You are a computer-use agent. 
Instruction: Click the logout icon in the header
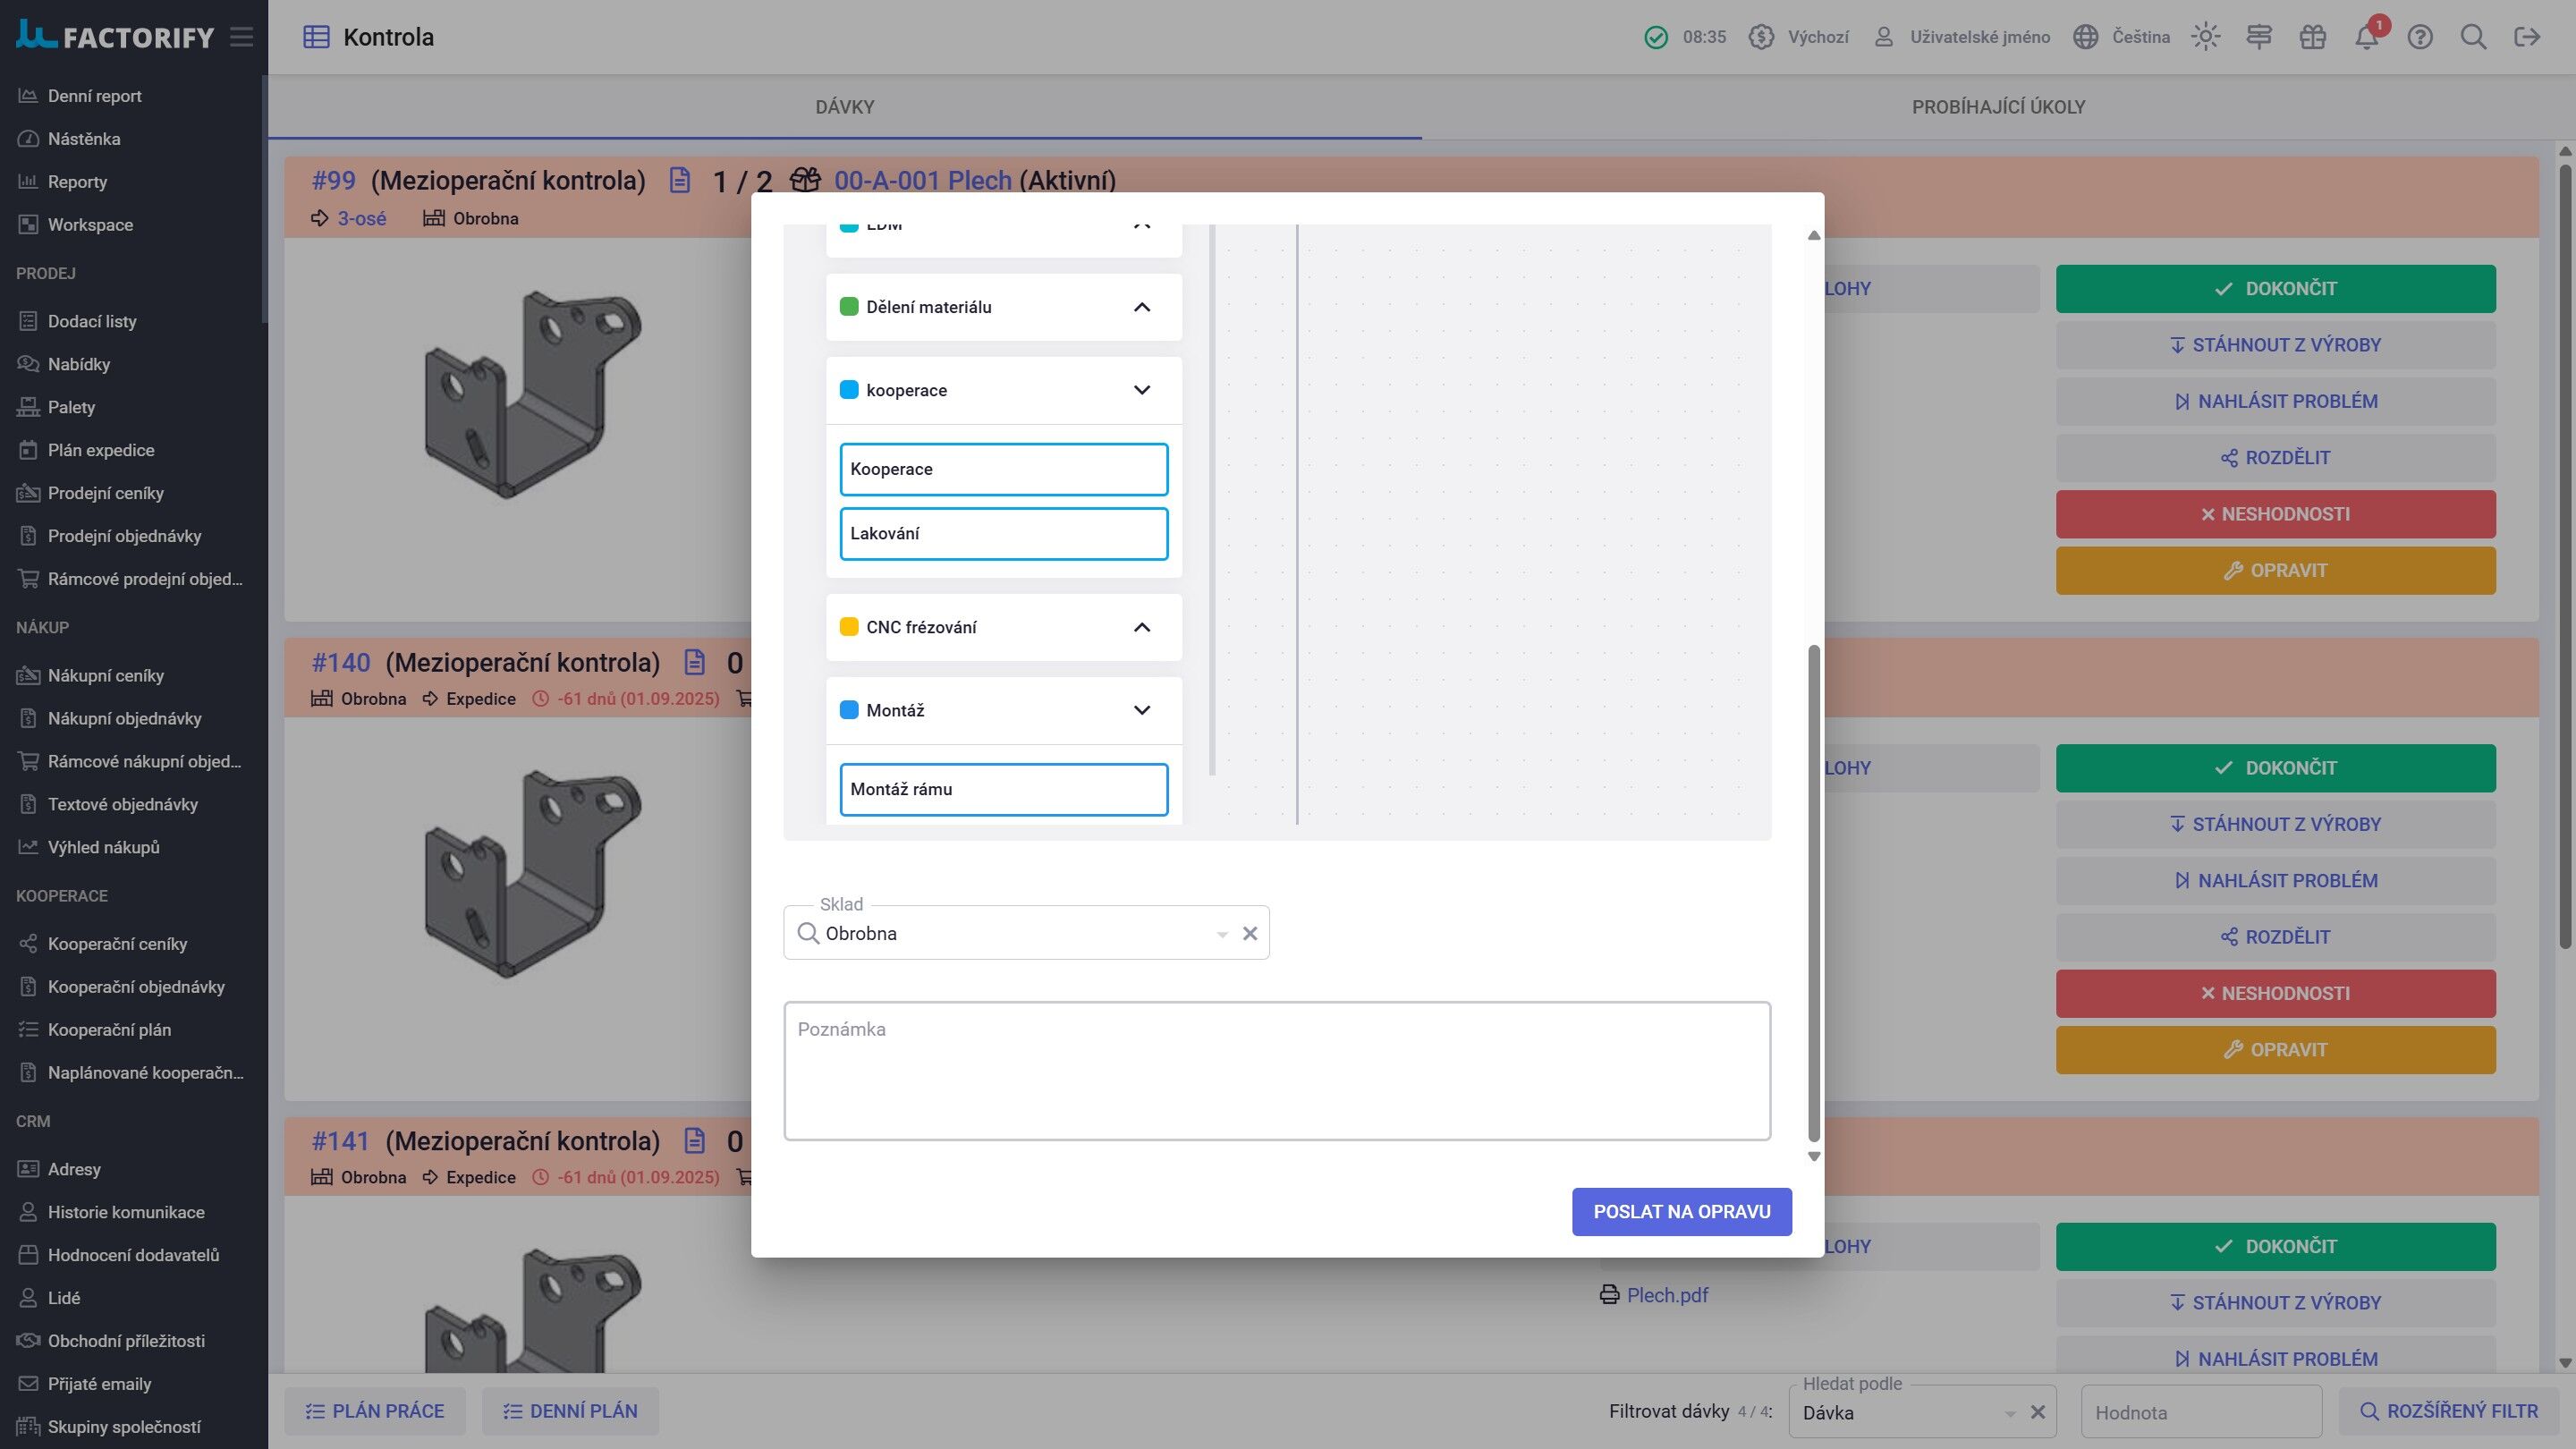point(2527,37)
